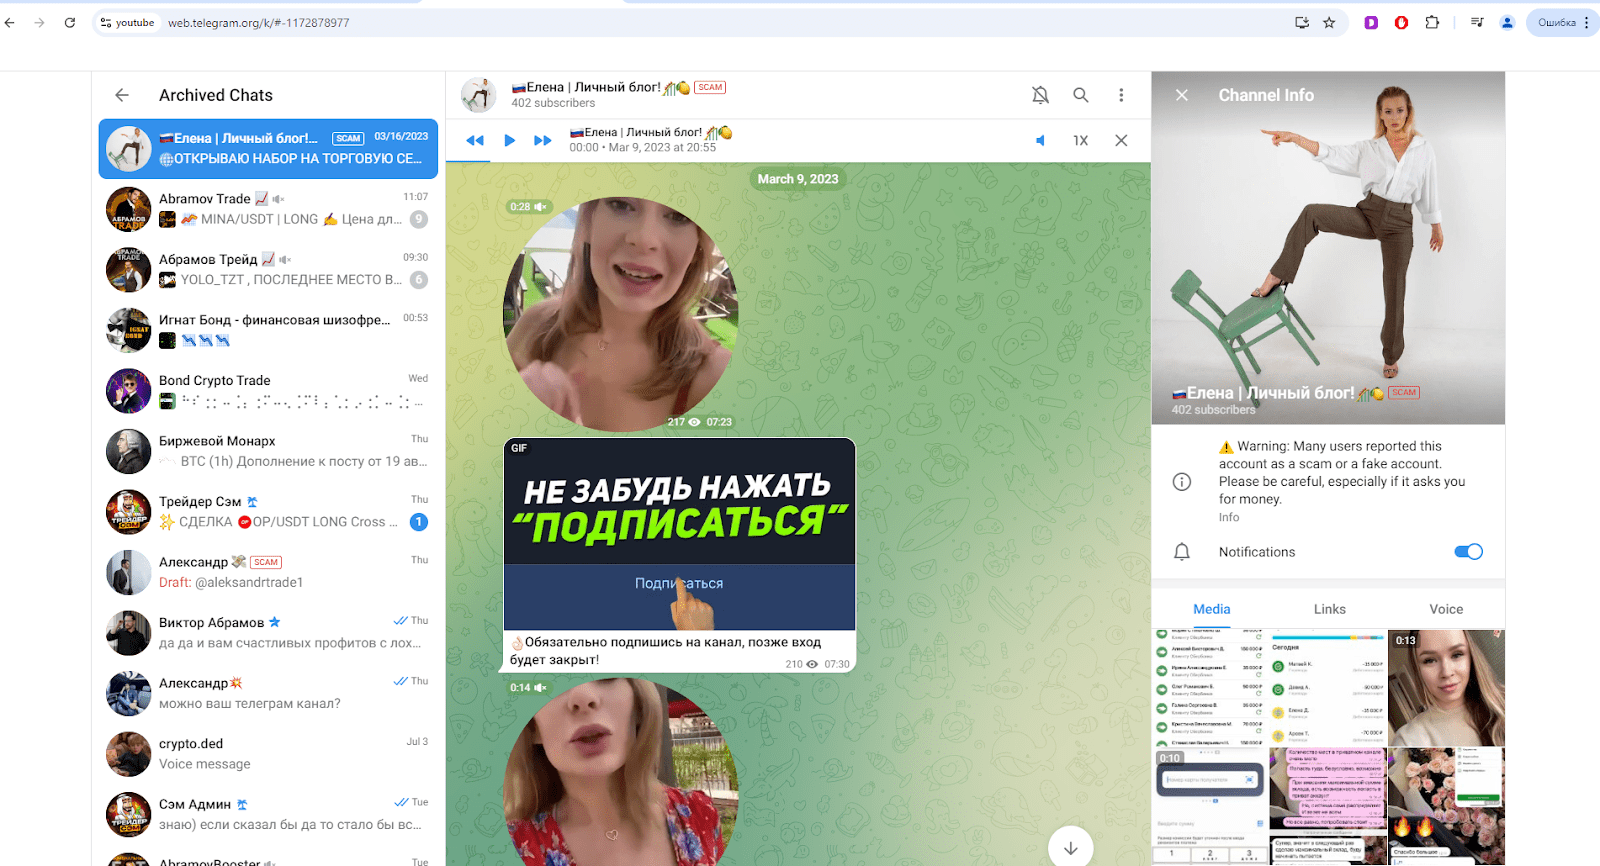Open the Трейдер Сэм chat
This screenshot has width=1600, height=866.
268,512
